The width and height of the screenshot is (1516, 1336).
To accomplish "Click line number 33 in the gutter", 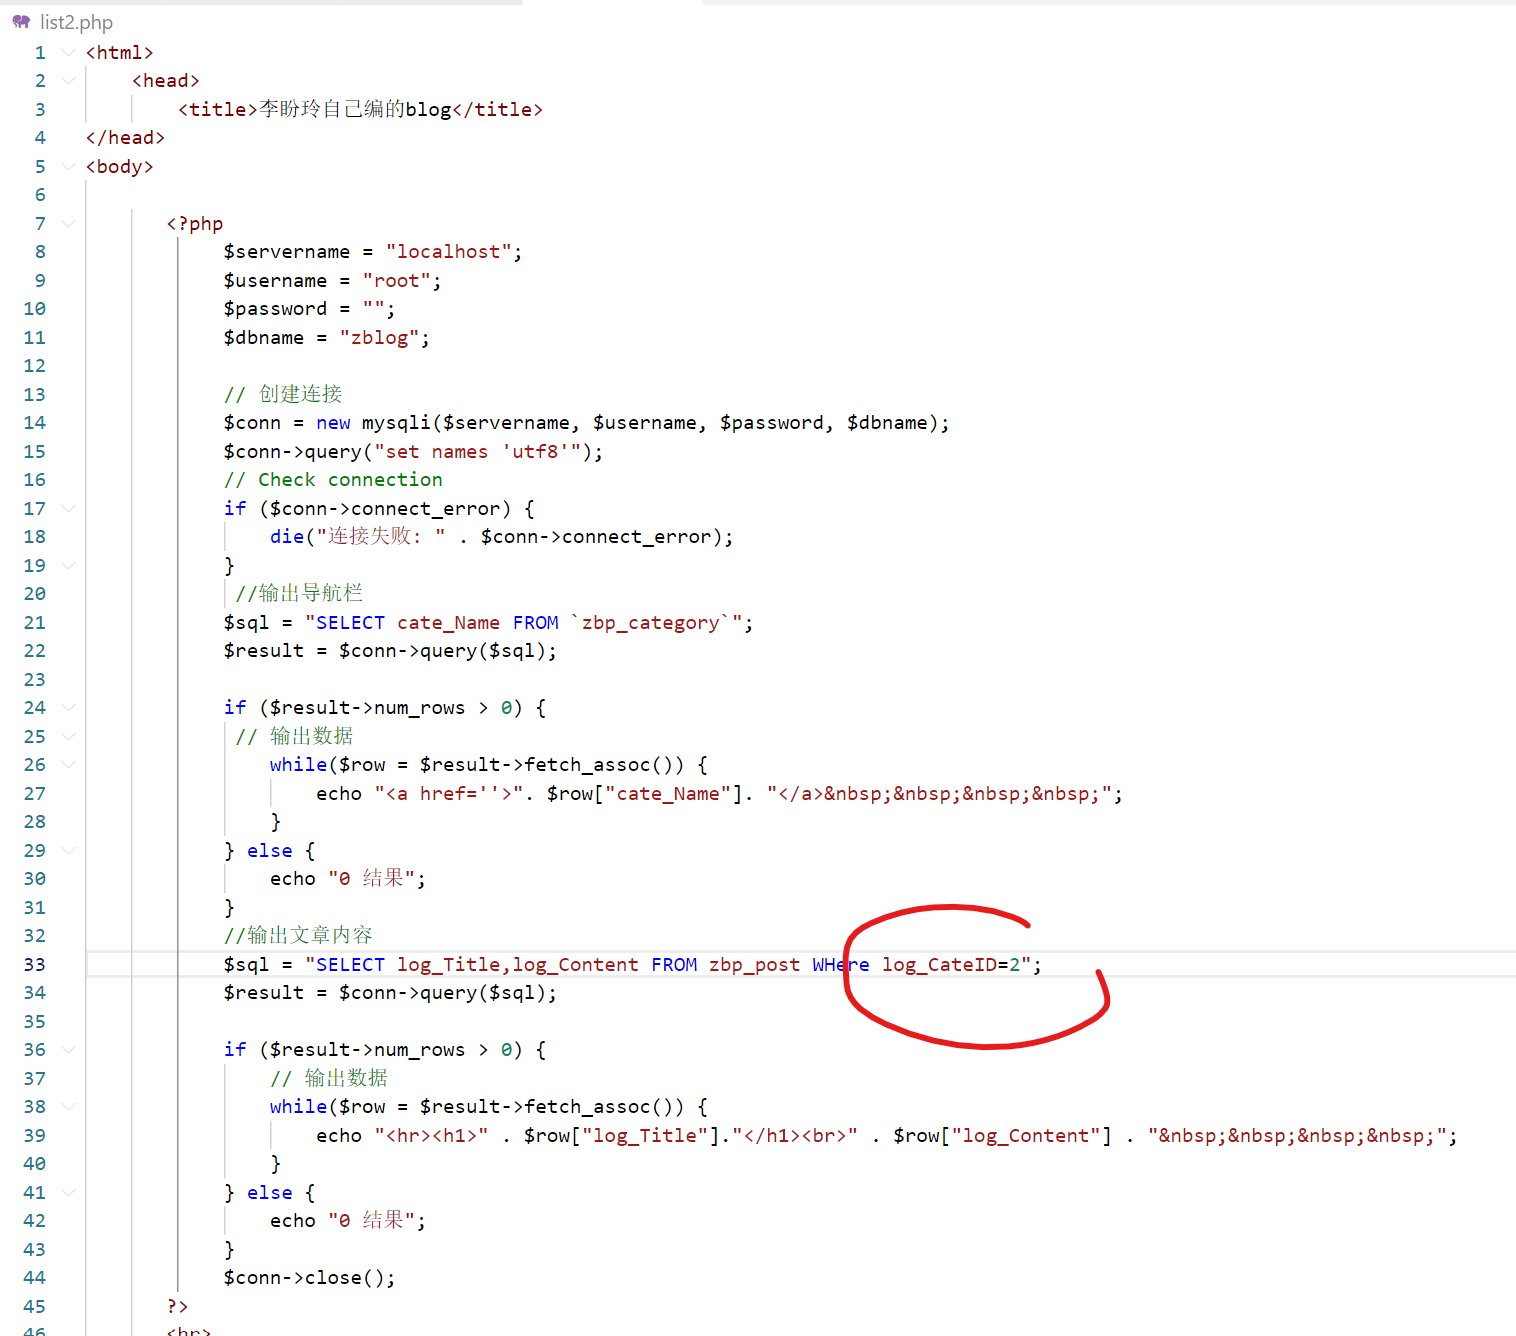I will [34, 964].
